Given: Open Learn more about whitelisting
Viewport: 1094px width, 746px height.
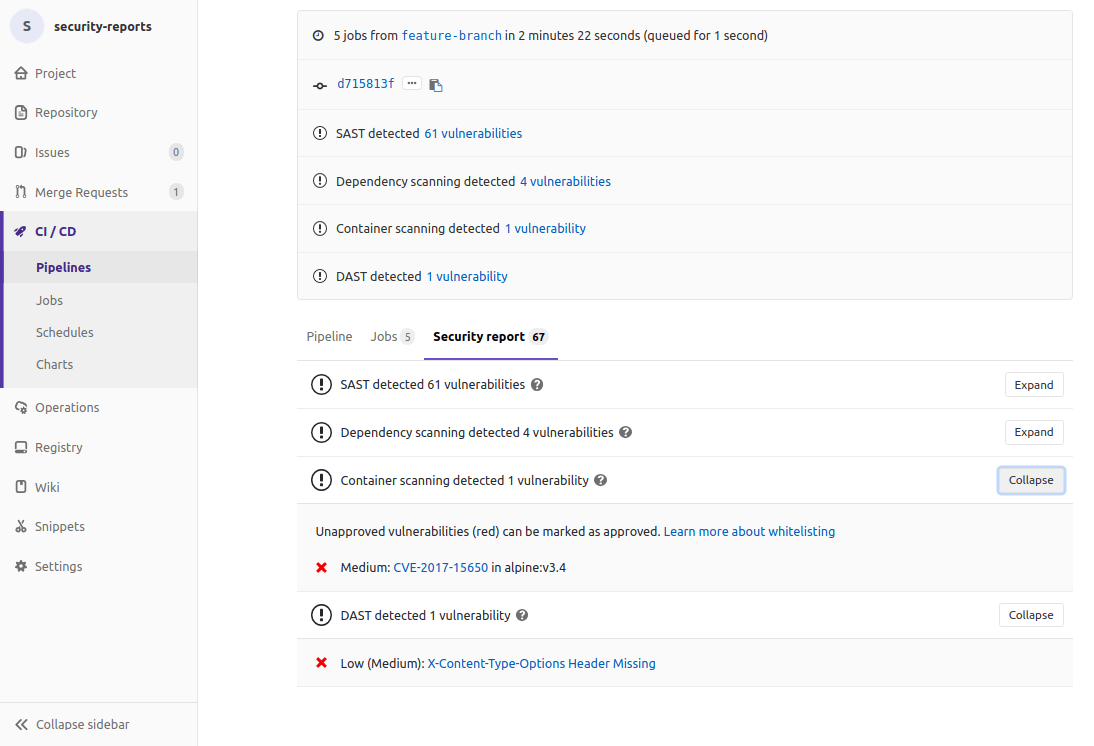Looking at the screenshot, I should coord(749,531).
